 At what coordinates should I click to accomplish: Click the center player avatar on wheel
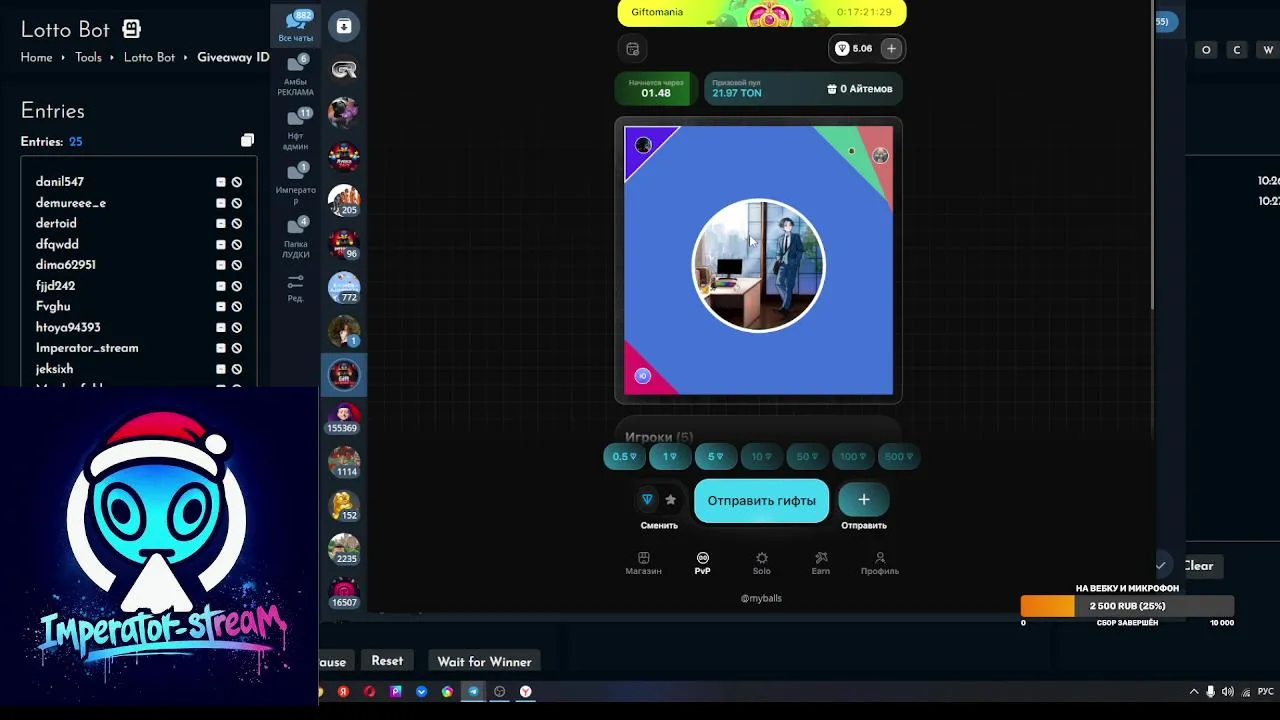click(x=758, y=265)
